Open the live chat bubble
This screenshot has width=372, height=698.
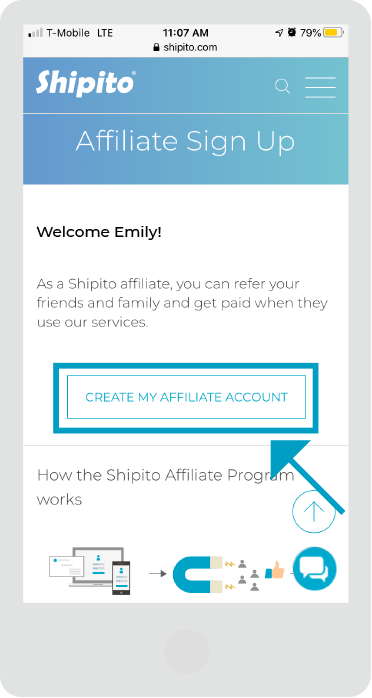[315, 569]
